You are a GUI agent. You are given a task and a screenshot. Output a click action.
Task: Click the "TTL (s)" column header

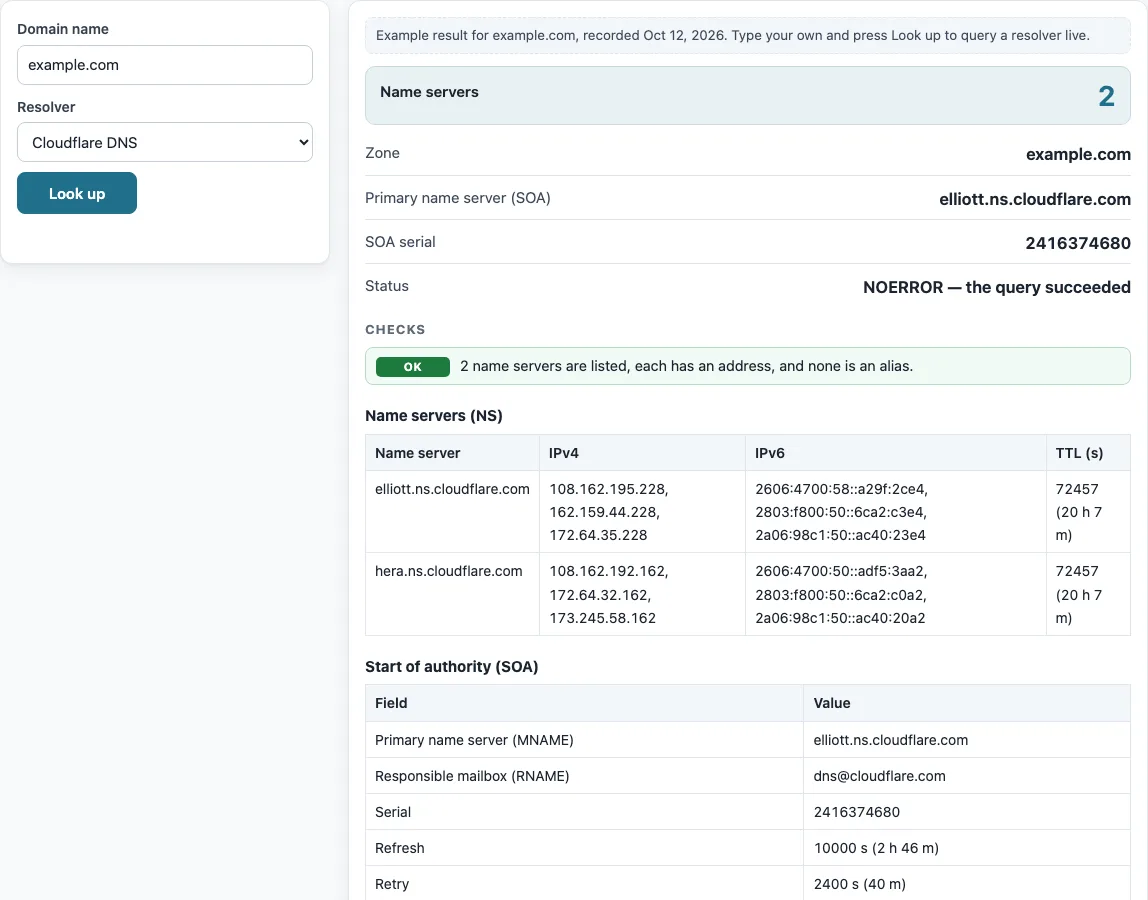click(1079, 453)
